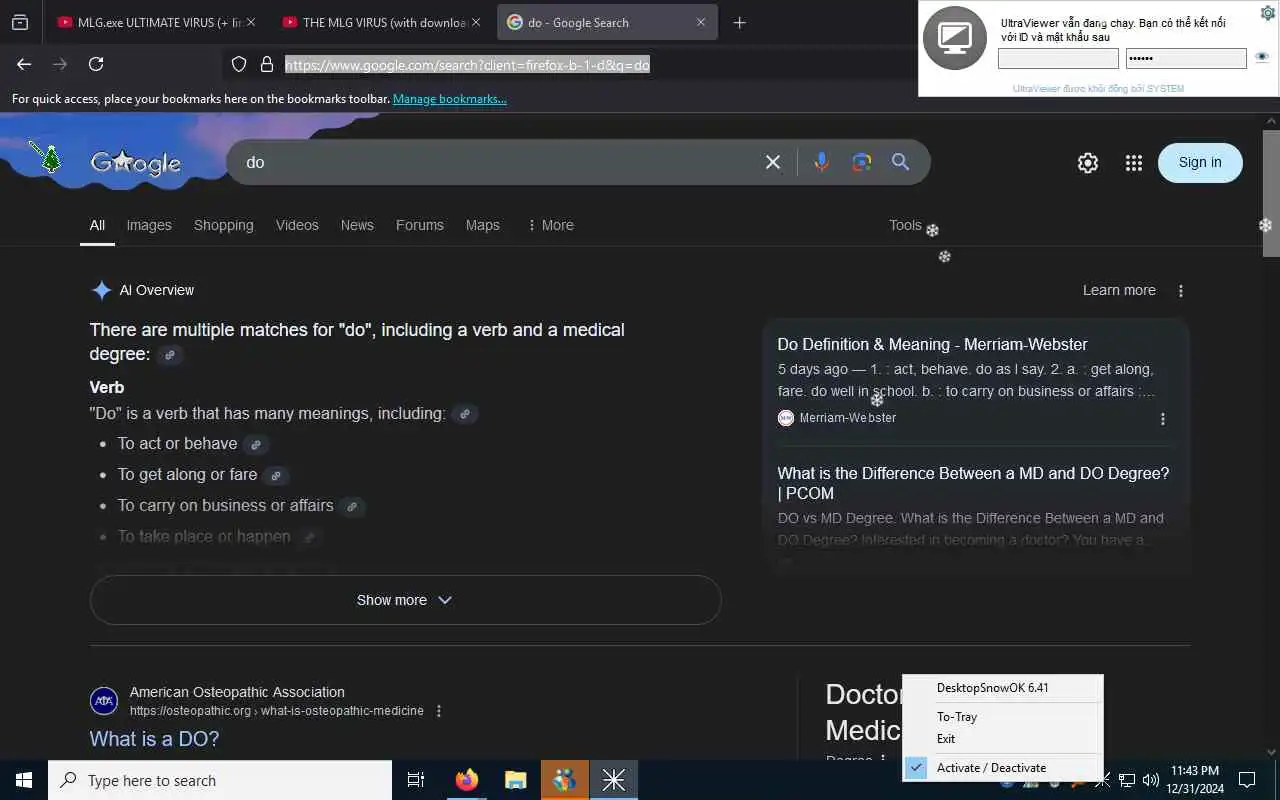
Task: Open the Windows Start menu
Action: tap(24, 780)
